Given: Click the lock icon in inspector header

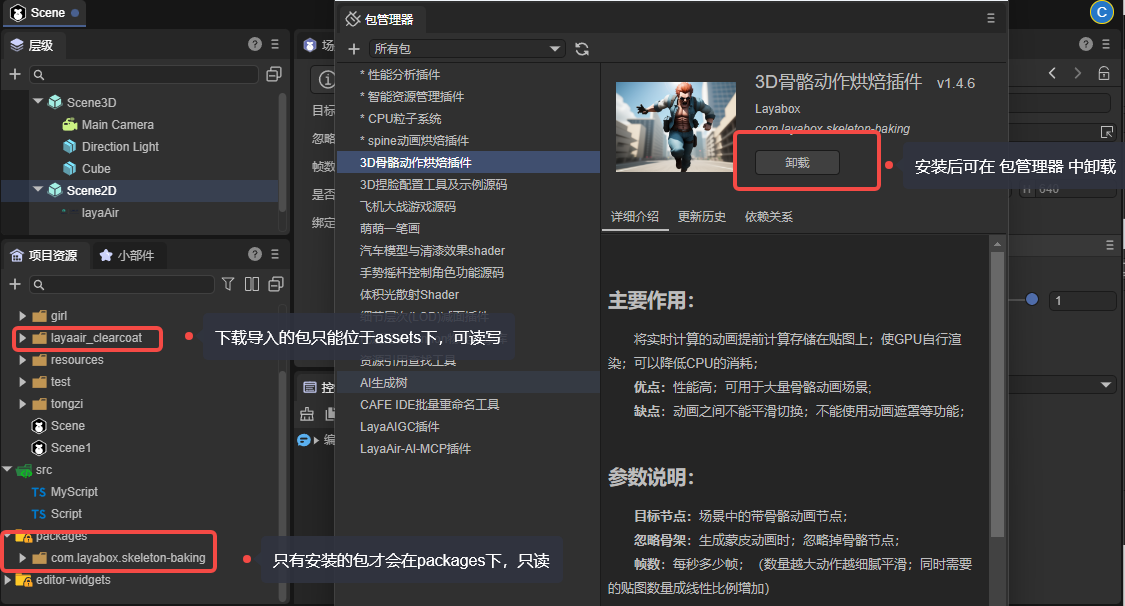Looking at the screenshot, I should [x=1104, y=73].
